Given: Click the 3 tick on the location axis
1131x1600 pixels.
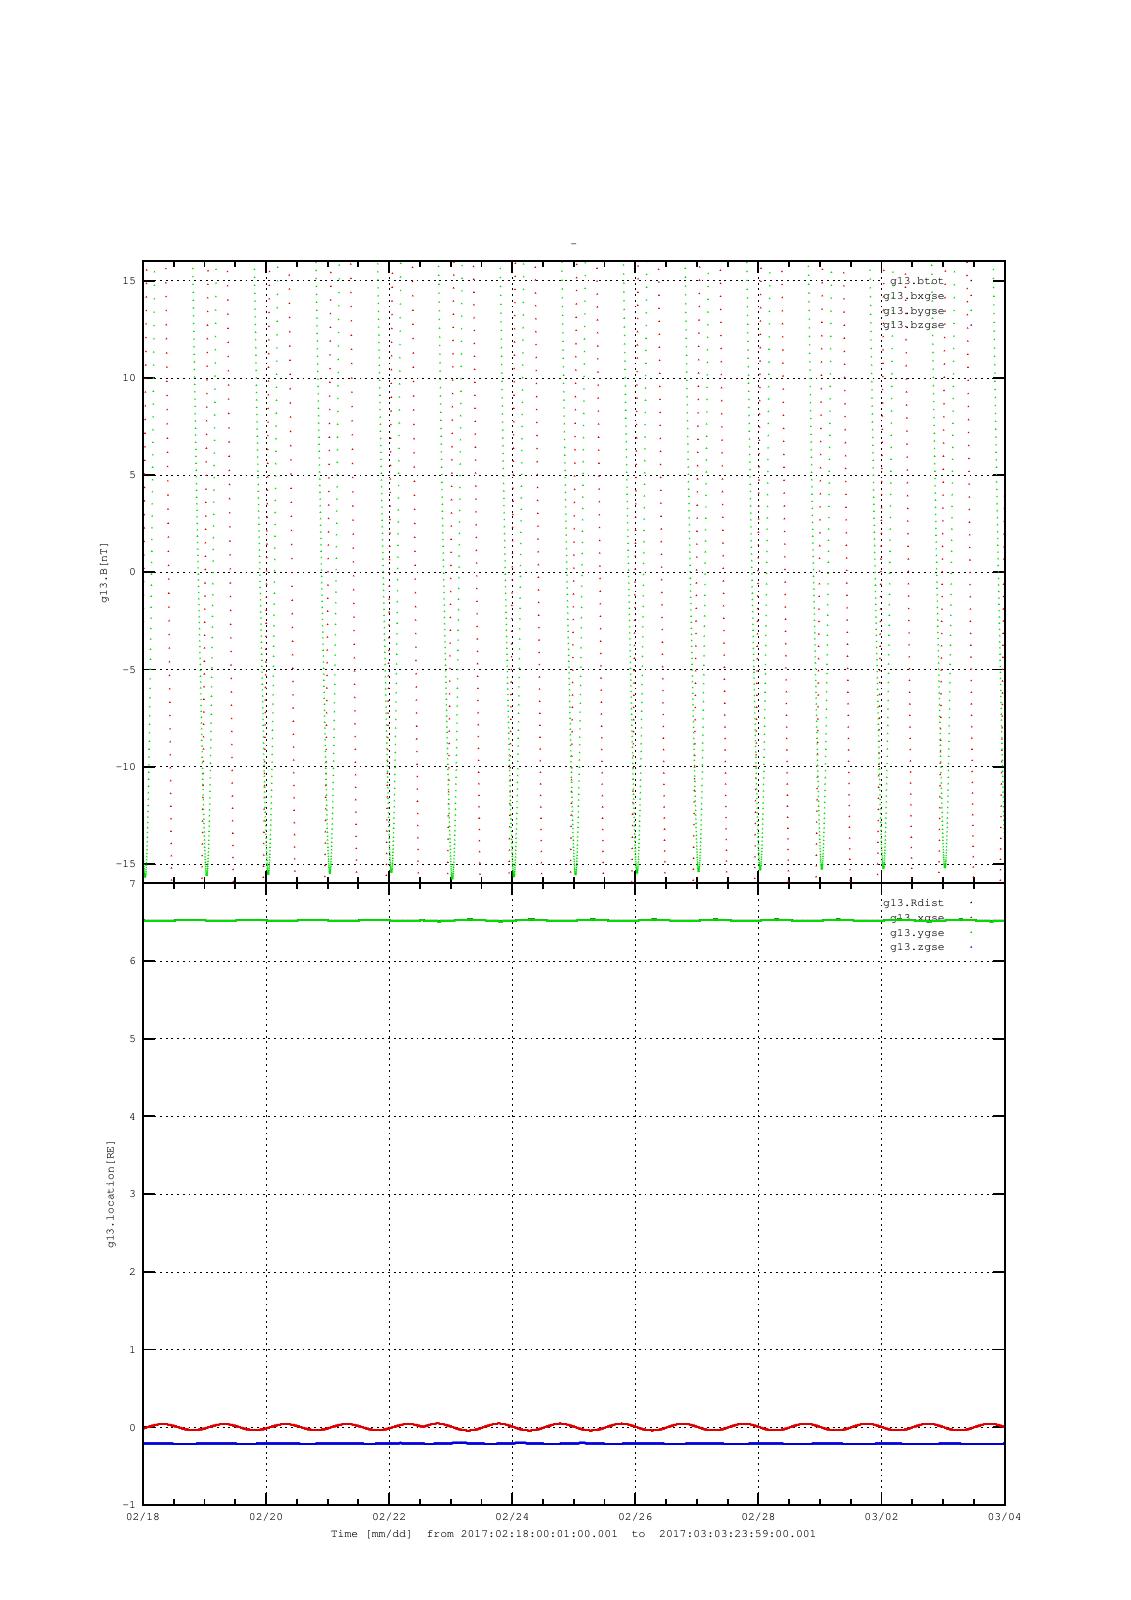Looking at the screenshot, I should point(132,1194).
